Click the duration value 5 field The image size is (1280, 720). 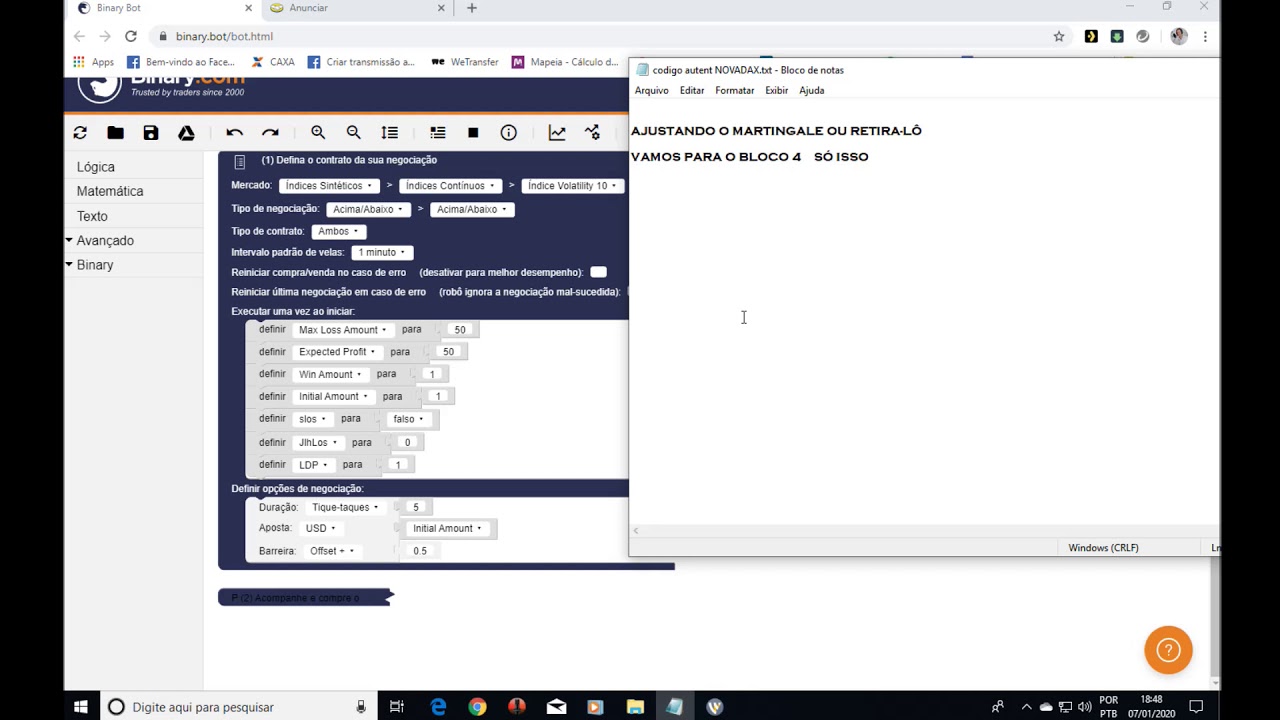point(416,507)
